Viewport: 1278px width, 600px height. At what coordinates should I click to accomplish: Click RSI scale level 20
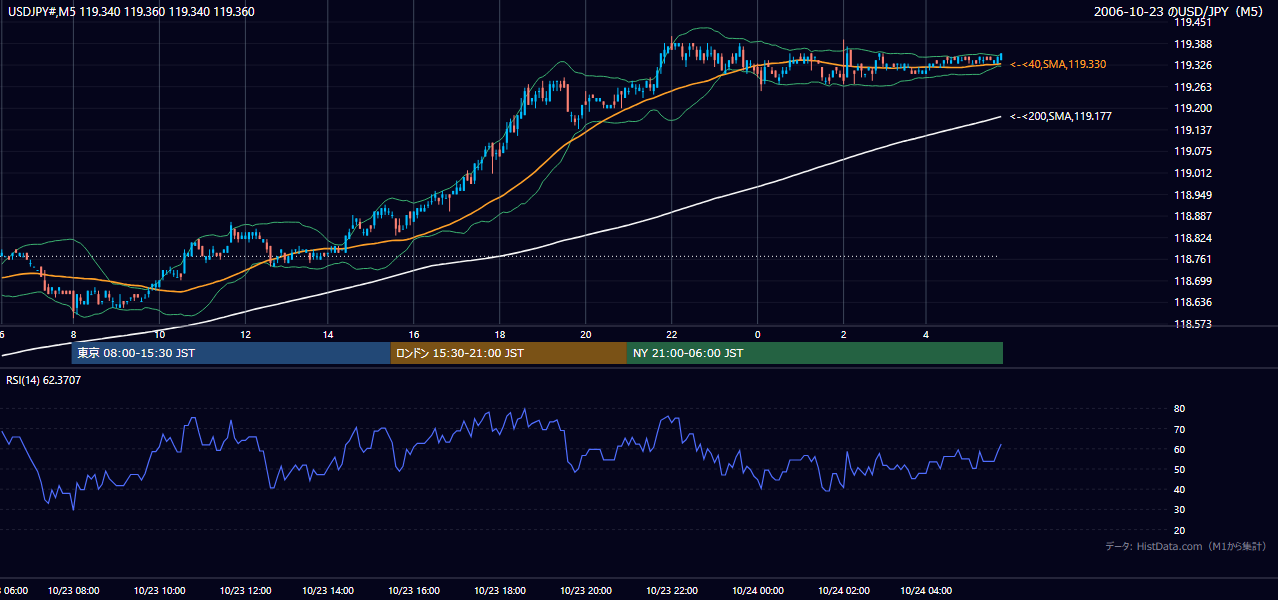(x=1179, y=531)
